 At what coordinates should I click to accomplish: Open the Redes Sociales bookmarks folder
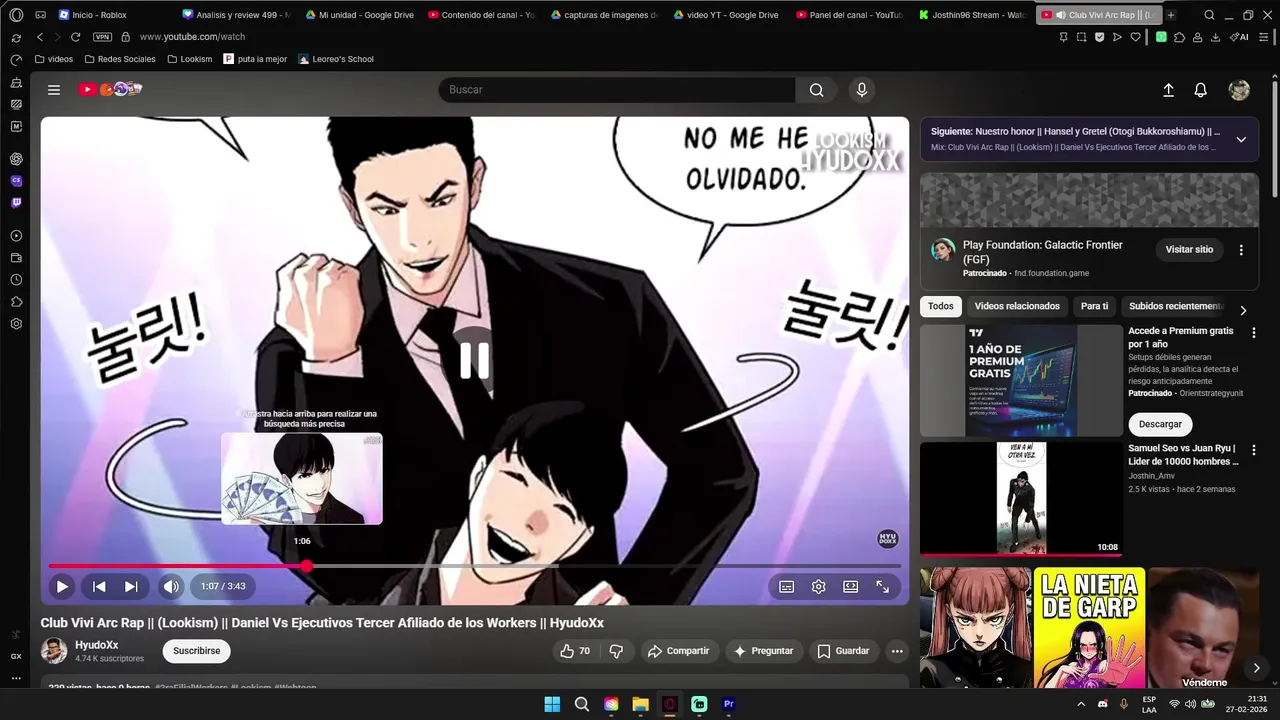119,59
